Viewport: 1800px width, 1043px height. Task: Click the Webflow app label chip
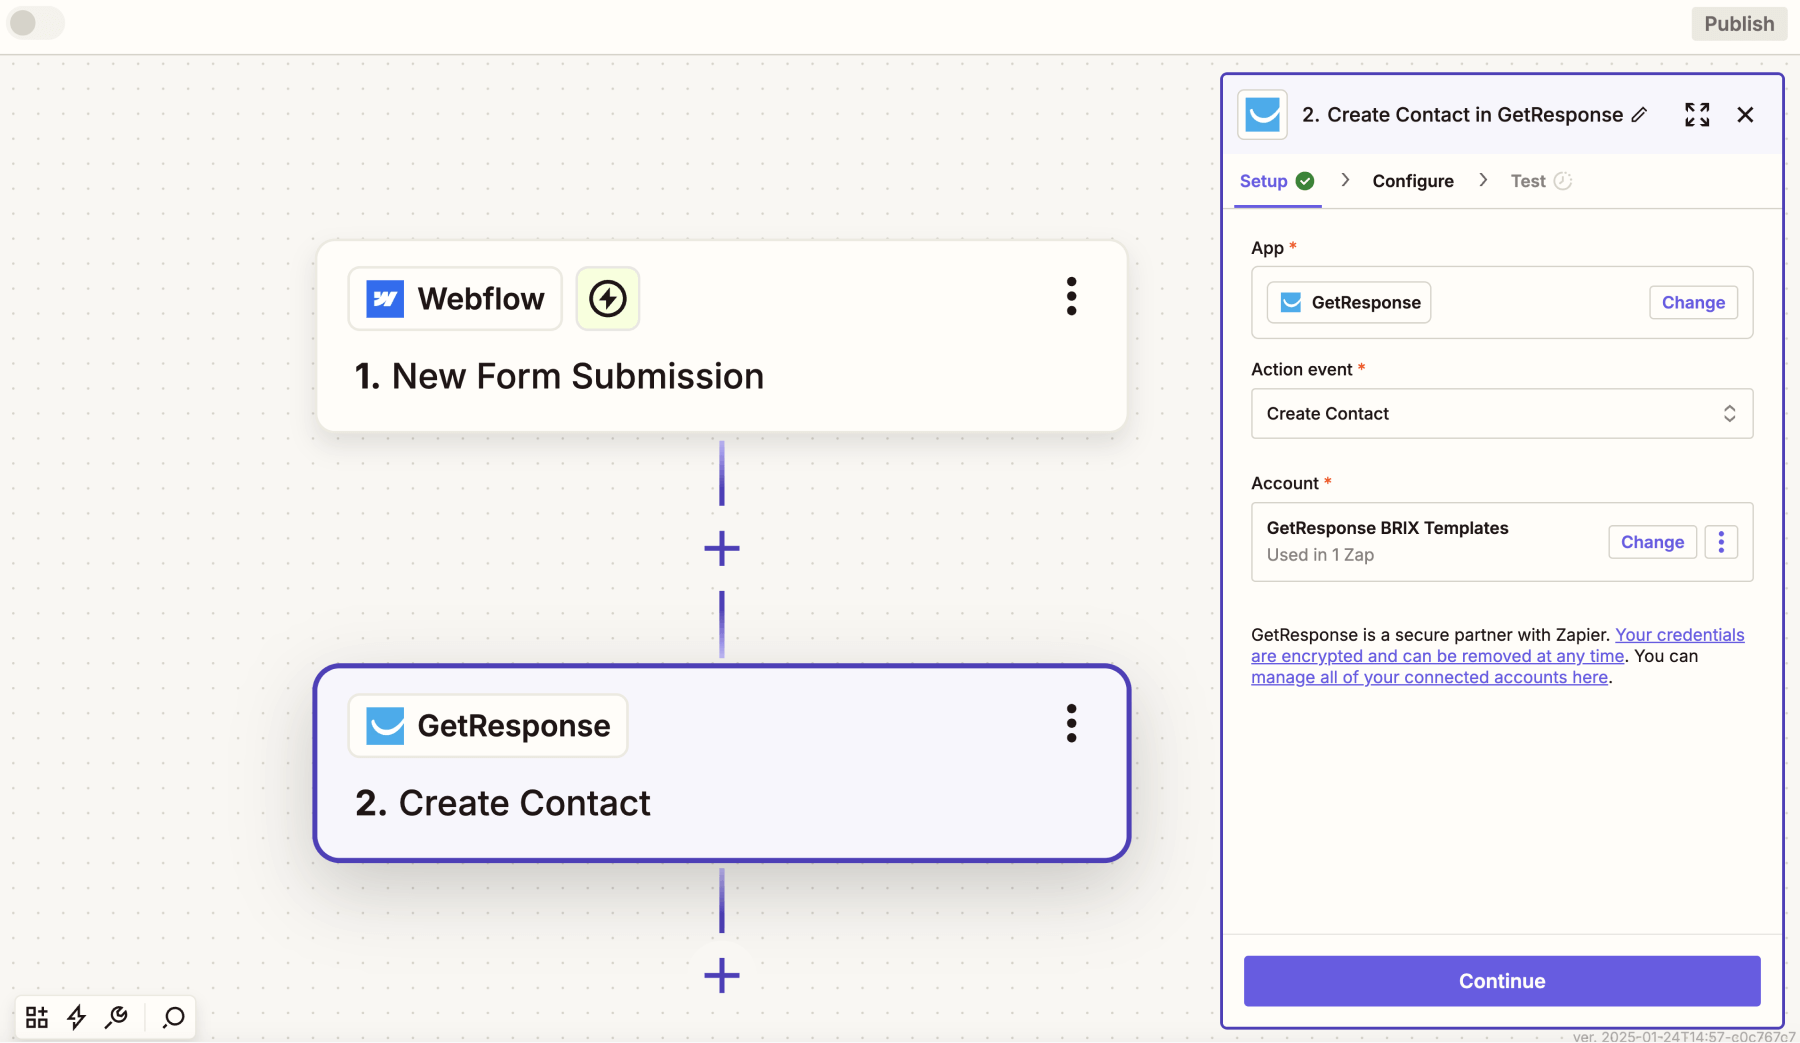(x=455, y=299)
